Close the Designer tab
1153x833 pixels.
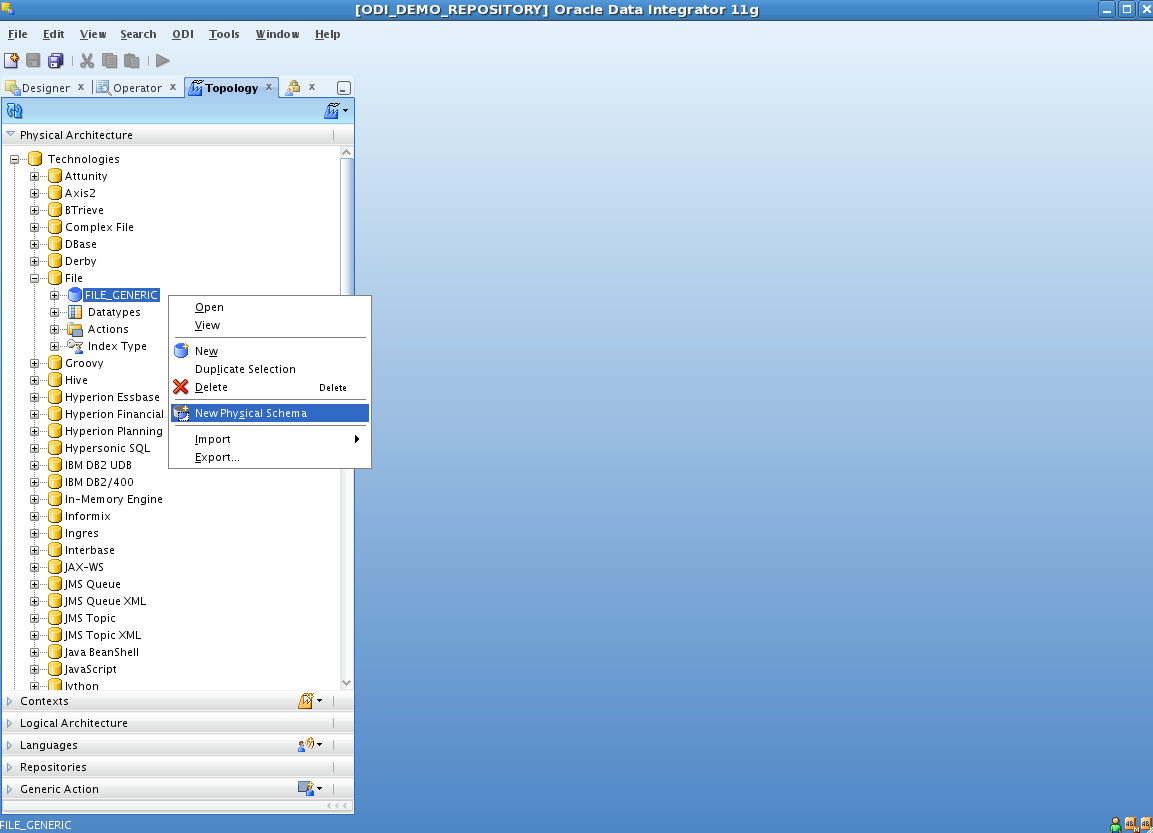[81, 87]
